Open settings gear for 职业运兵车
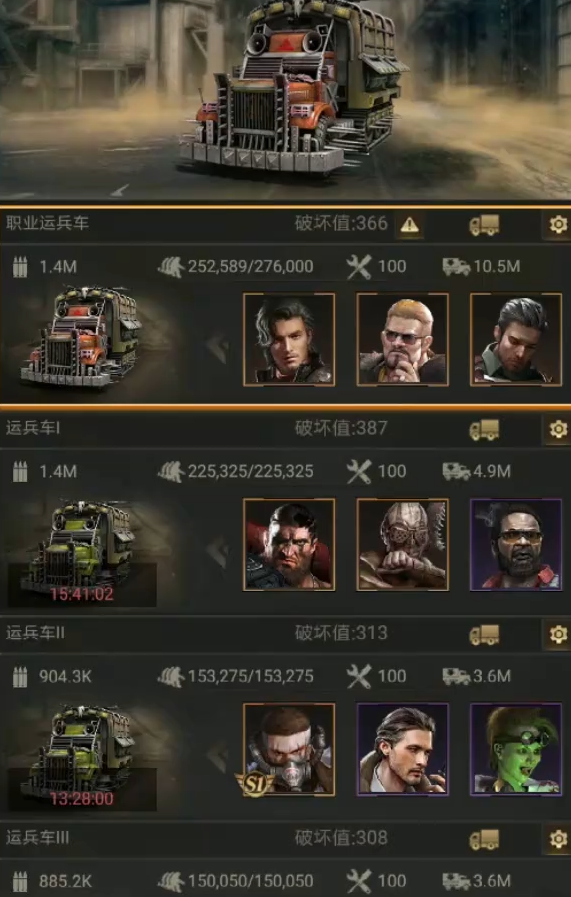The image size is (571, 897). pos(558,224)
